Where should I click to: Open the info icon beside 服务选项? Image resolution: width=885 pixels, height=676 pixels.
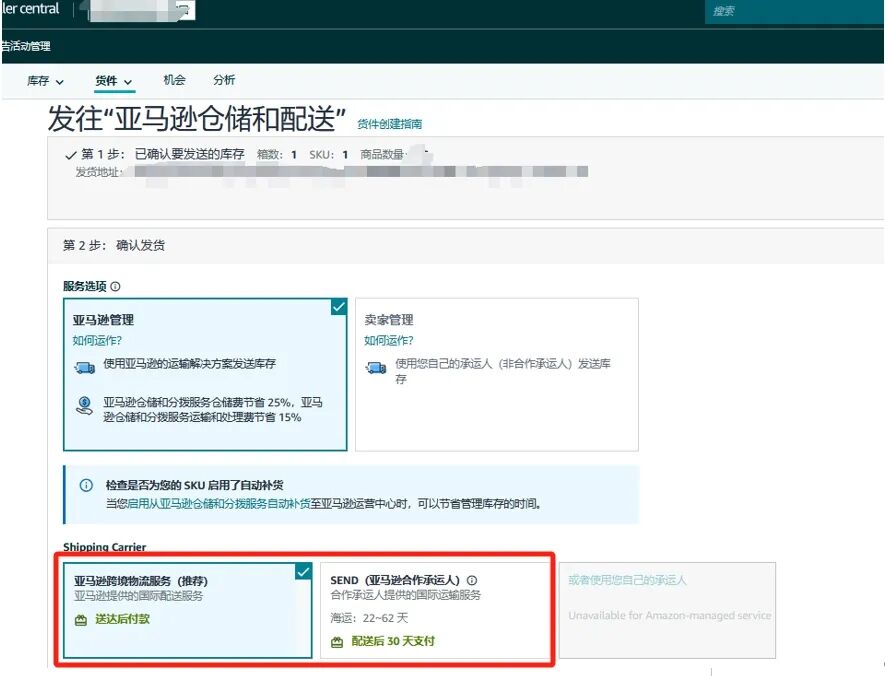pos(113,286)
